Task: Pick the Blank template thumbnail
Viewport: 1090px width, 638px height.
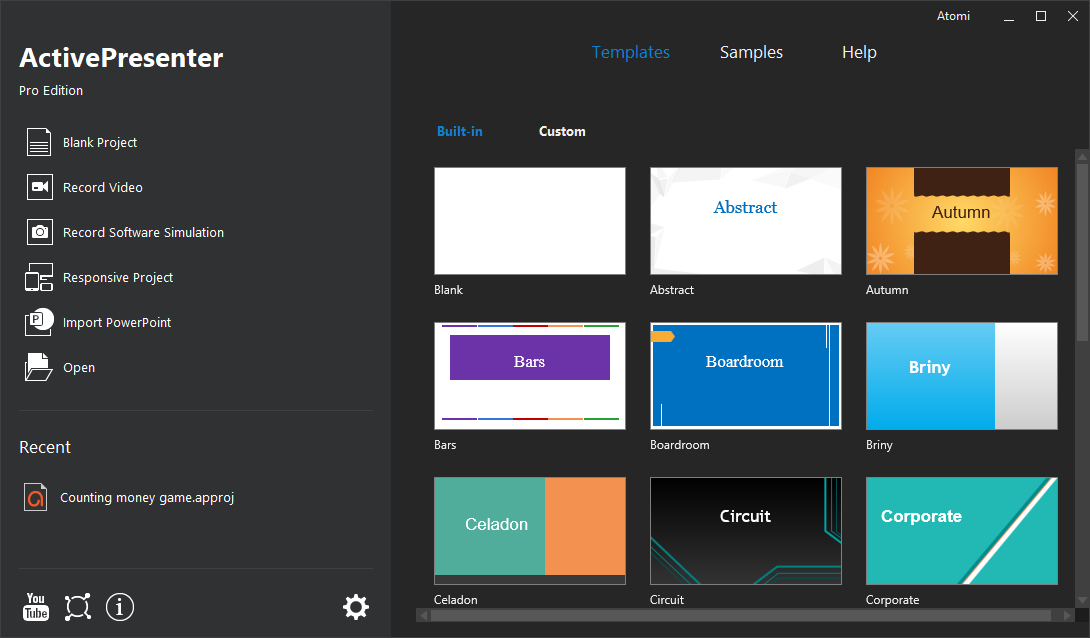Action: pyautogui.click(x=530, y=221)
